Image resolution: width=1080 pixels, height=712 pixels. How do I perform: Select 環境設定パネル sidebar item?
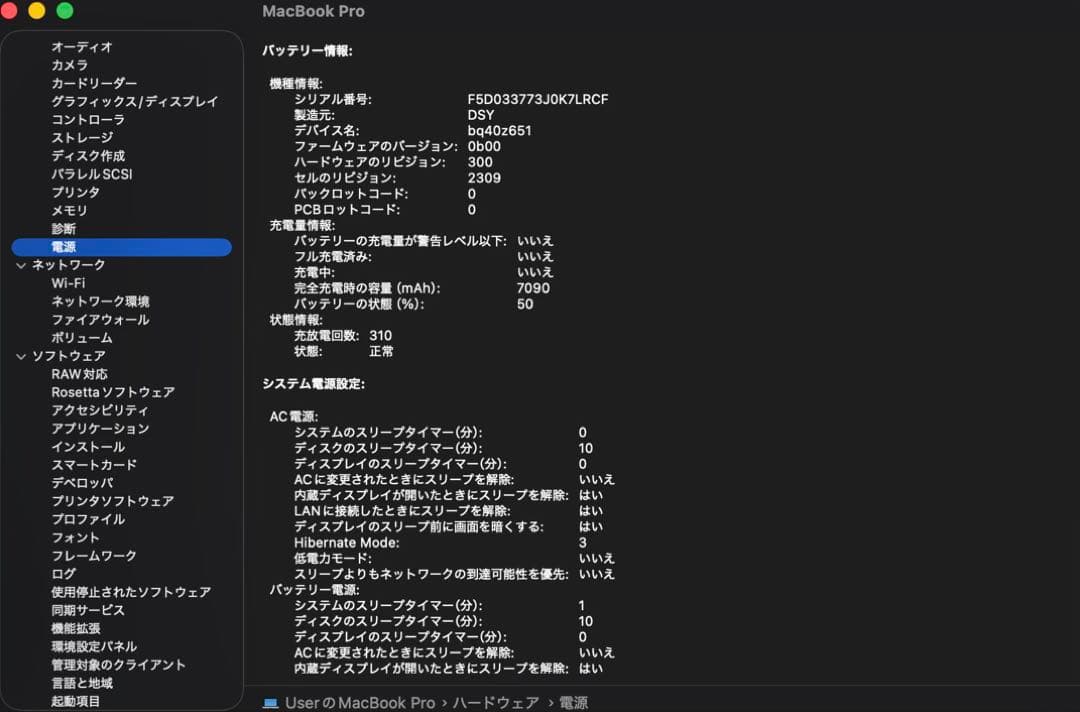click(94, 647)
